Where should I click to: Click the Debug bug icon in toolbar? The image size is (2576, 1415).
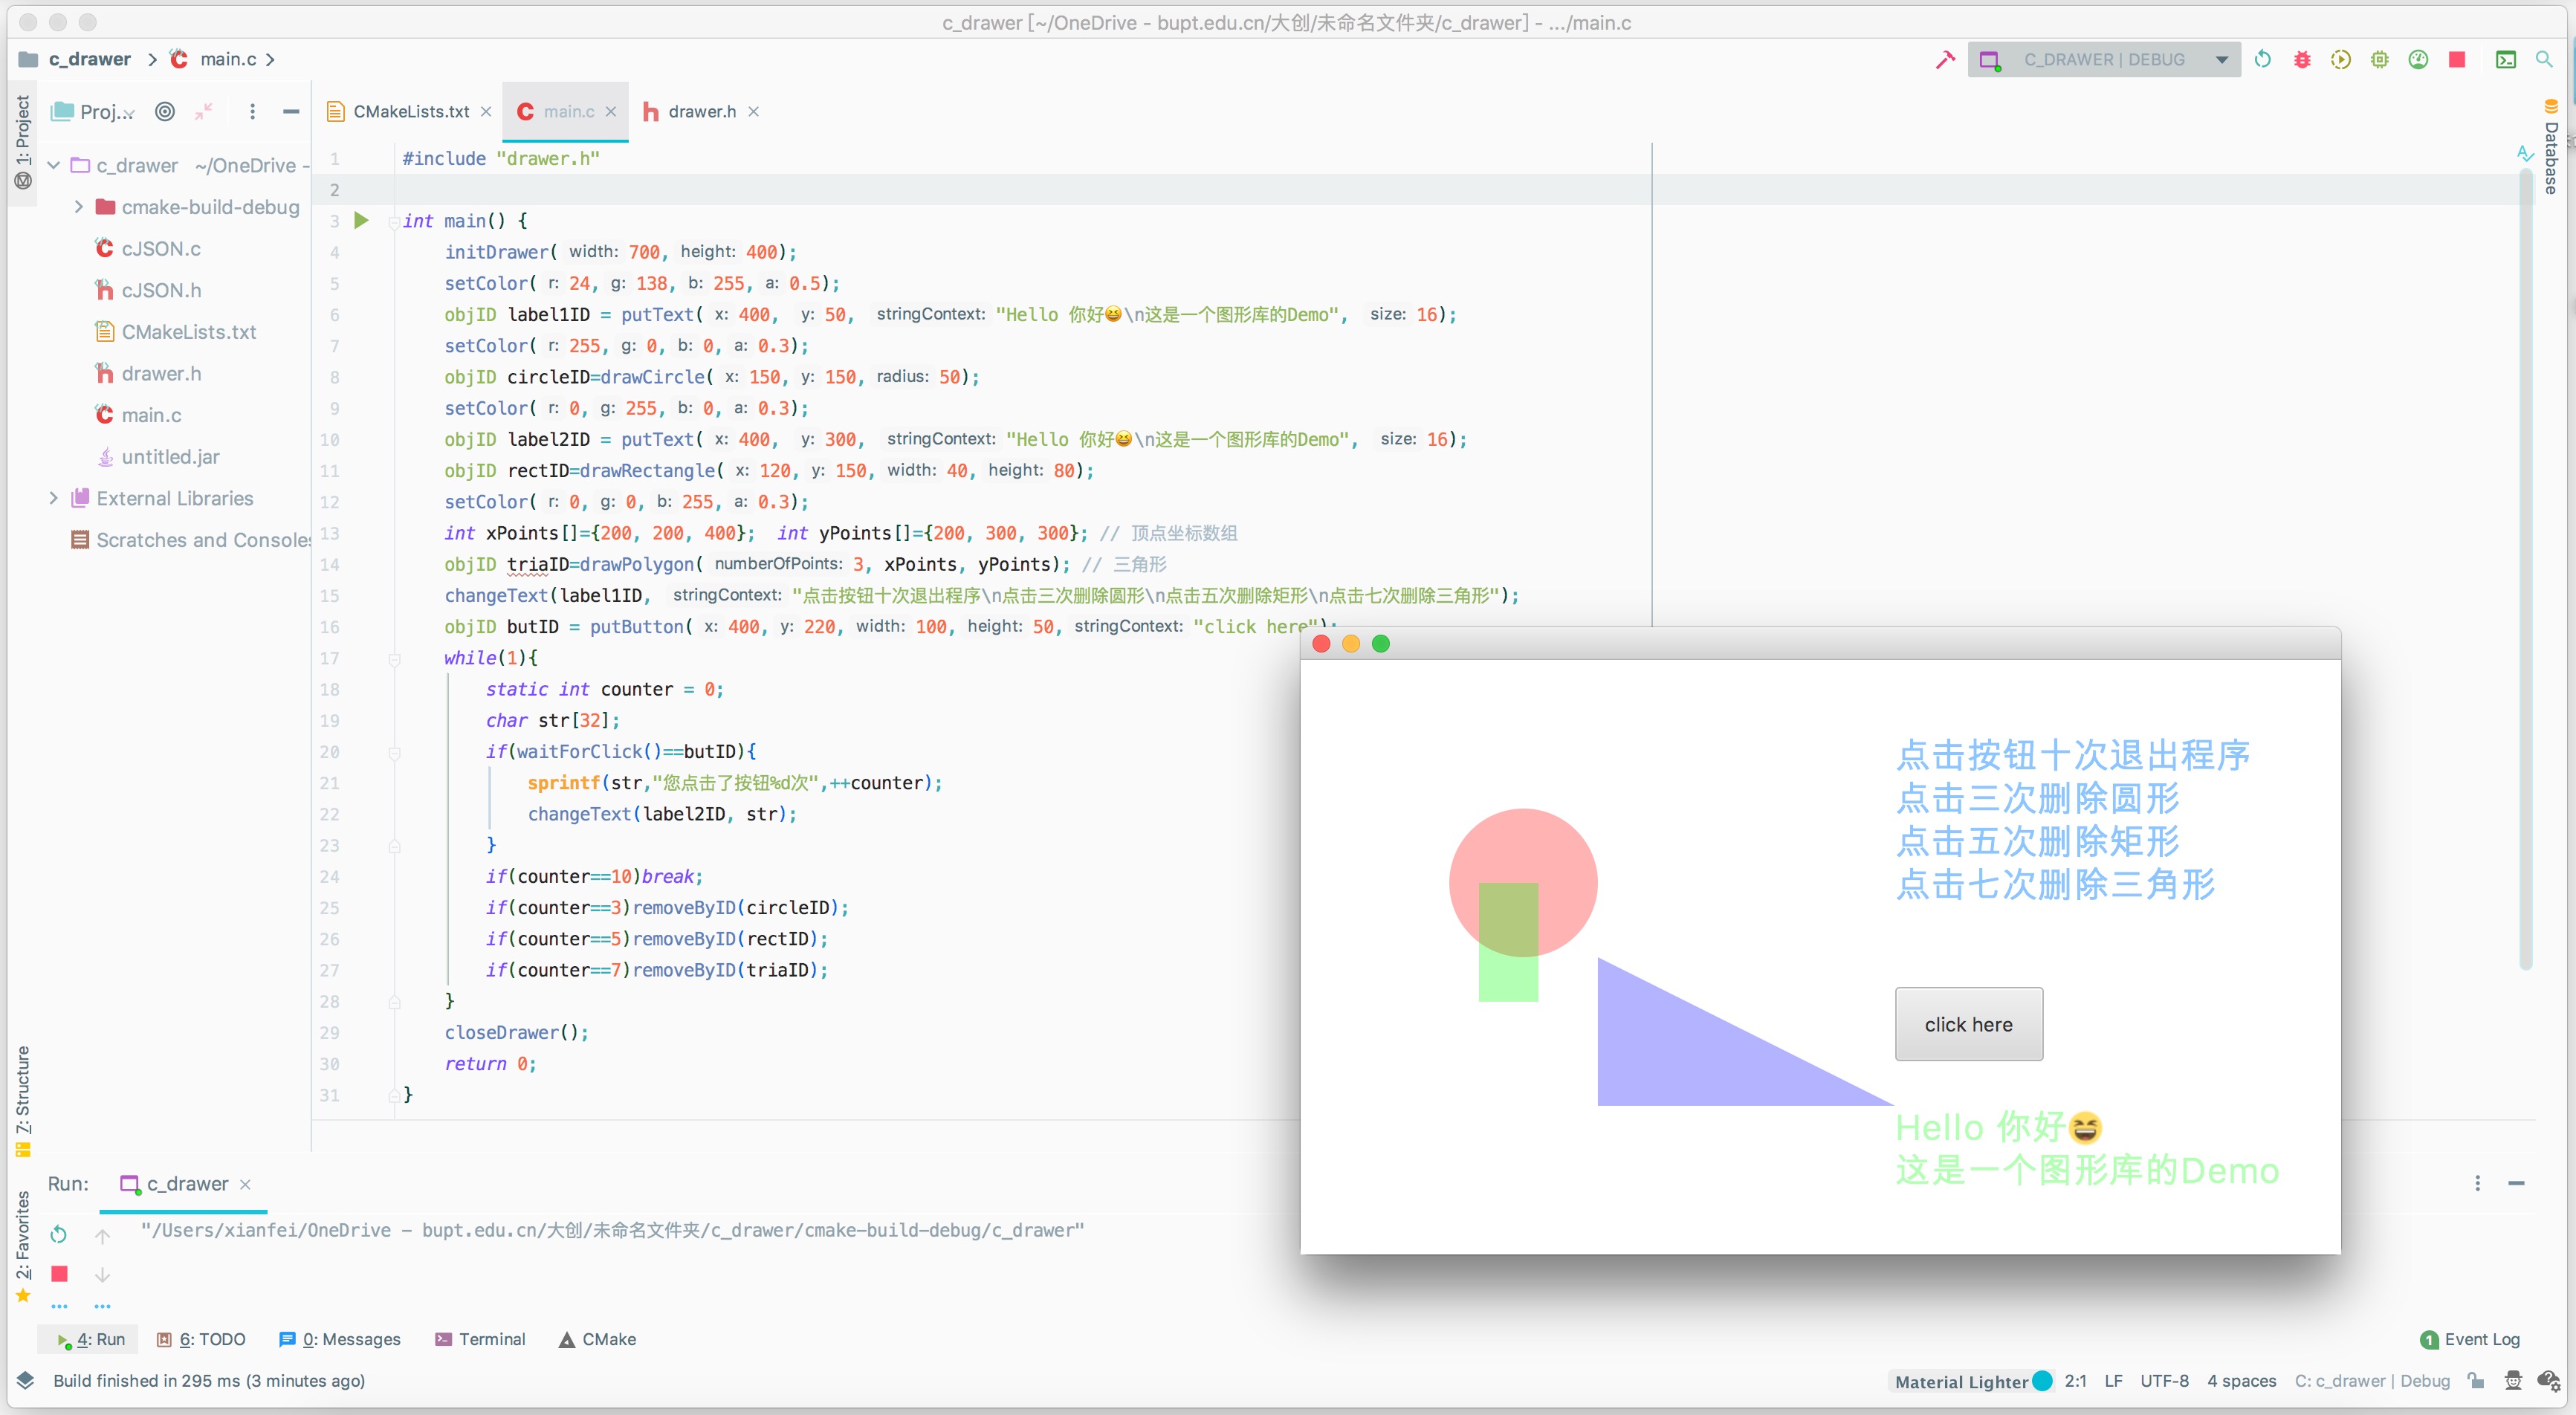click(x=2302, y=60)
